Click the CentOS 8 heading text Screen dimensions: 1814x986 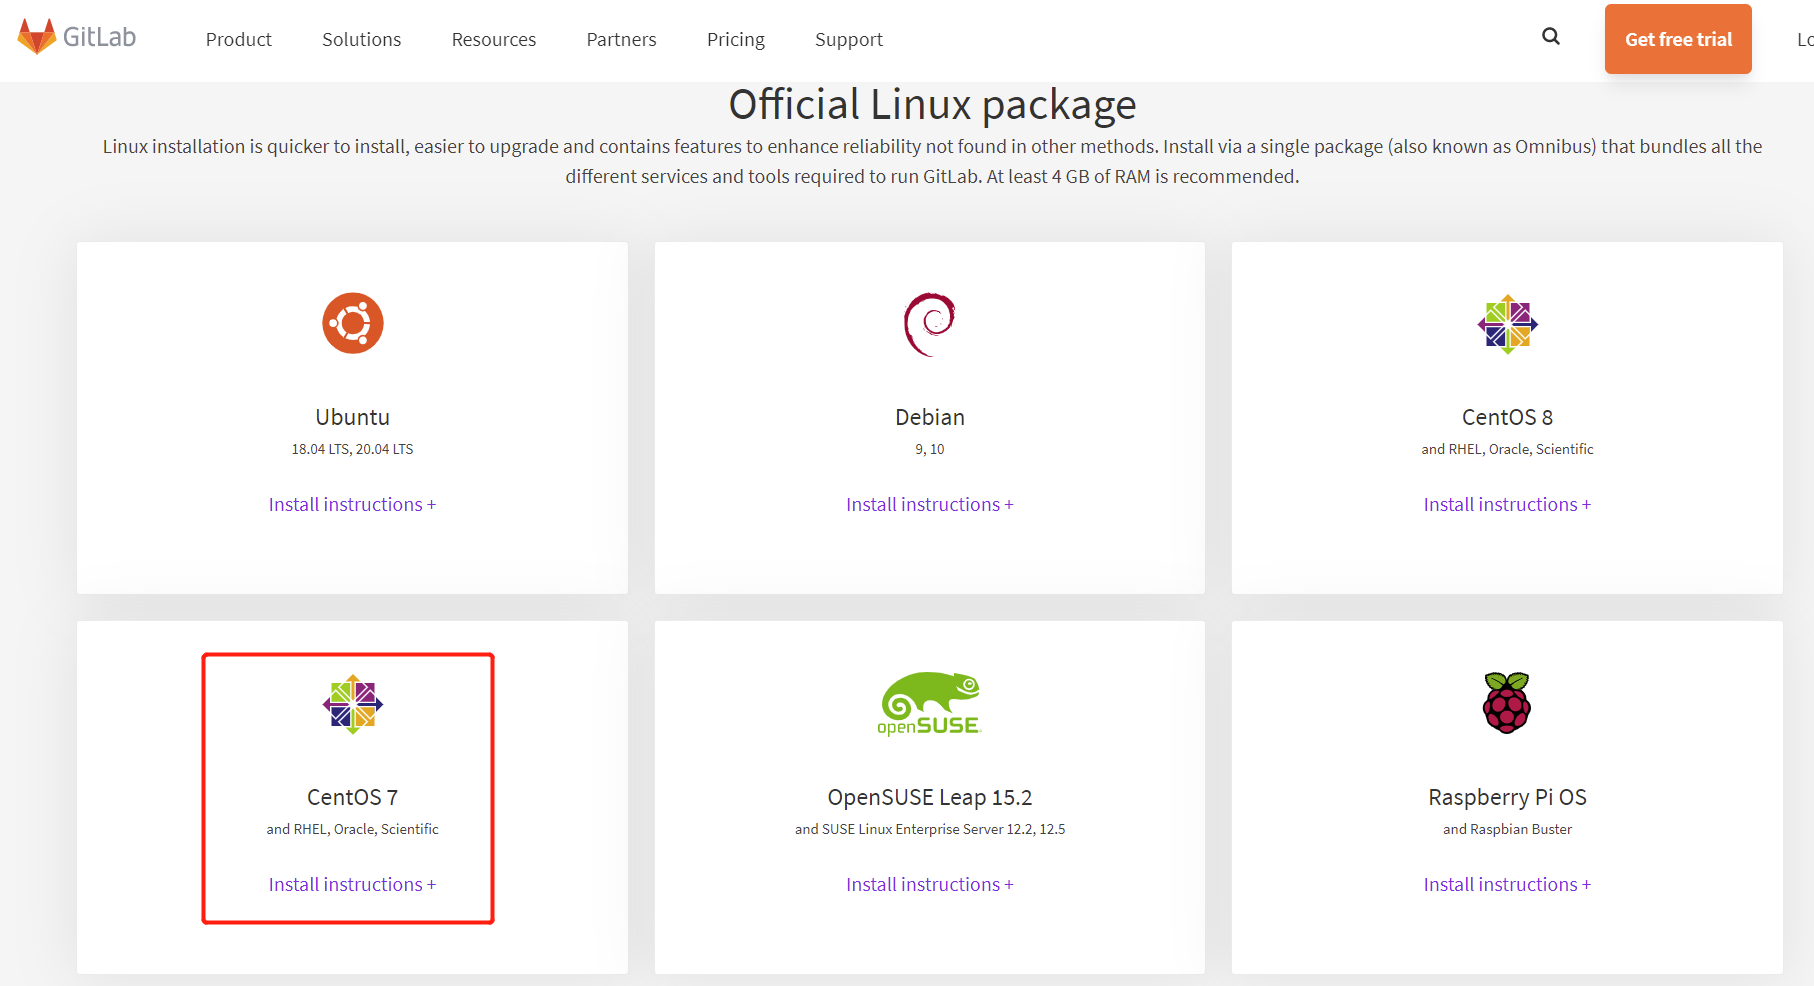pos(1507,417)
